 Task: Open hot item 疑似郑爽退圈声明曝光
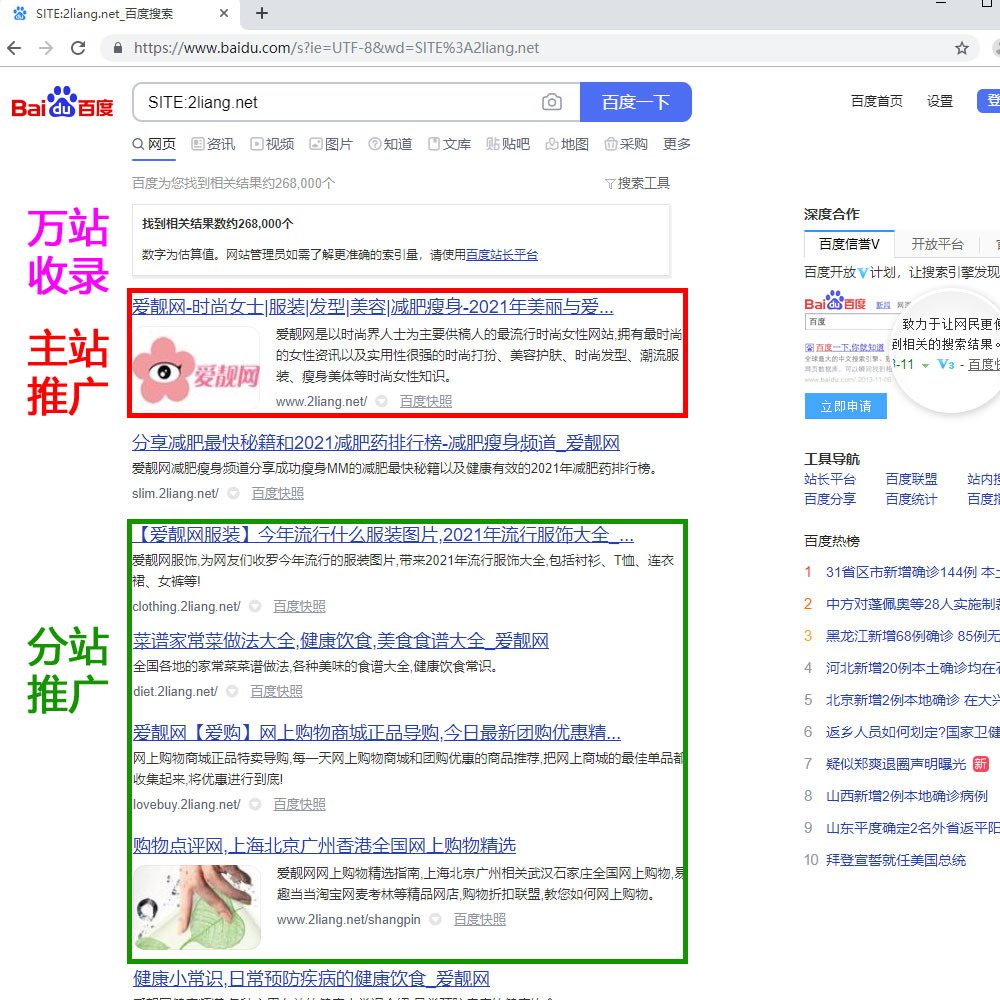click(x=896, y=763)
